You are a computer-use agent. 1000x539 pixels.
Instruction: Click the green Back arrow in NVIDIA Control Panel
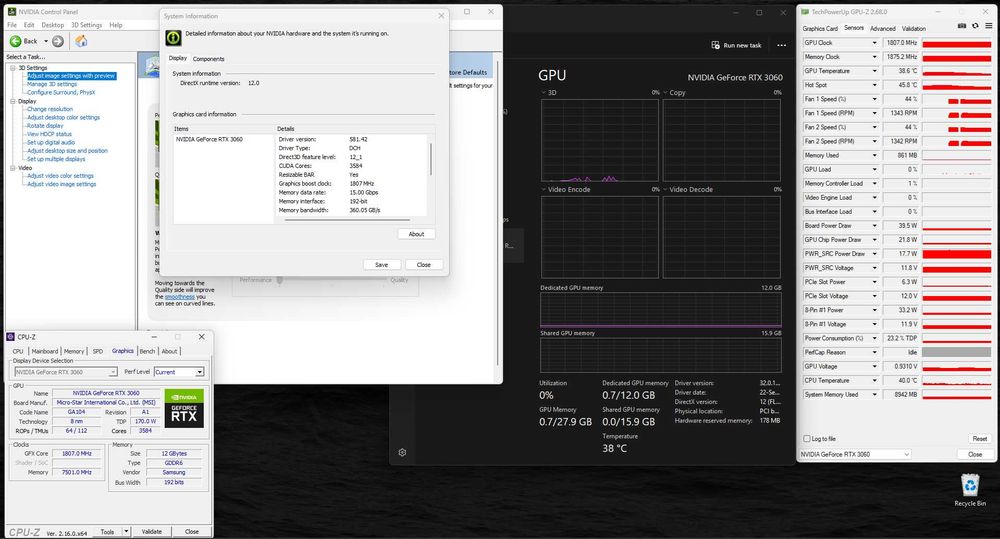(15, 41)
